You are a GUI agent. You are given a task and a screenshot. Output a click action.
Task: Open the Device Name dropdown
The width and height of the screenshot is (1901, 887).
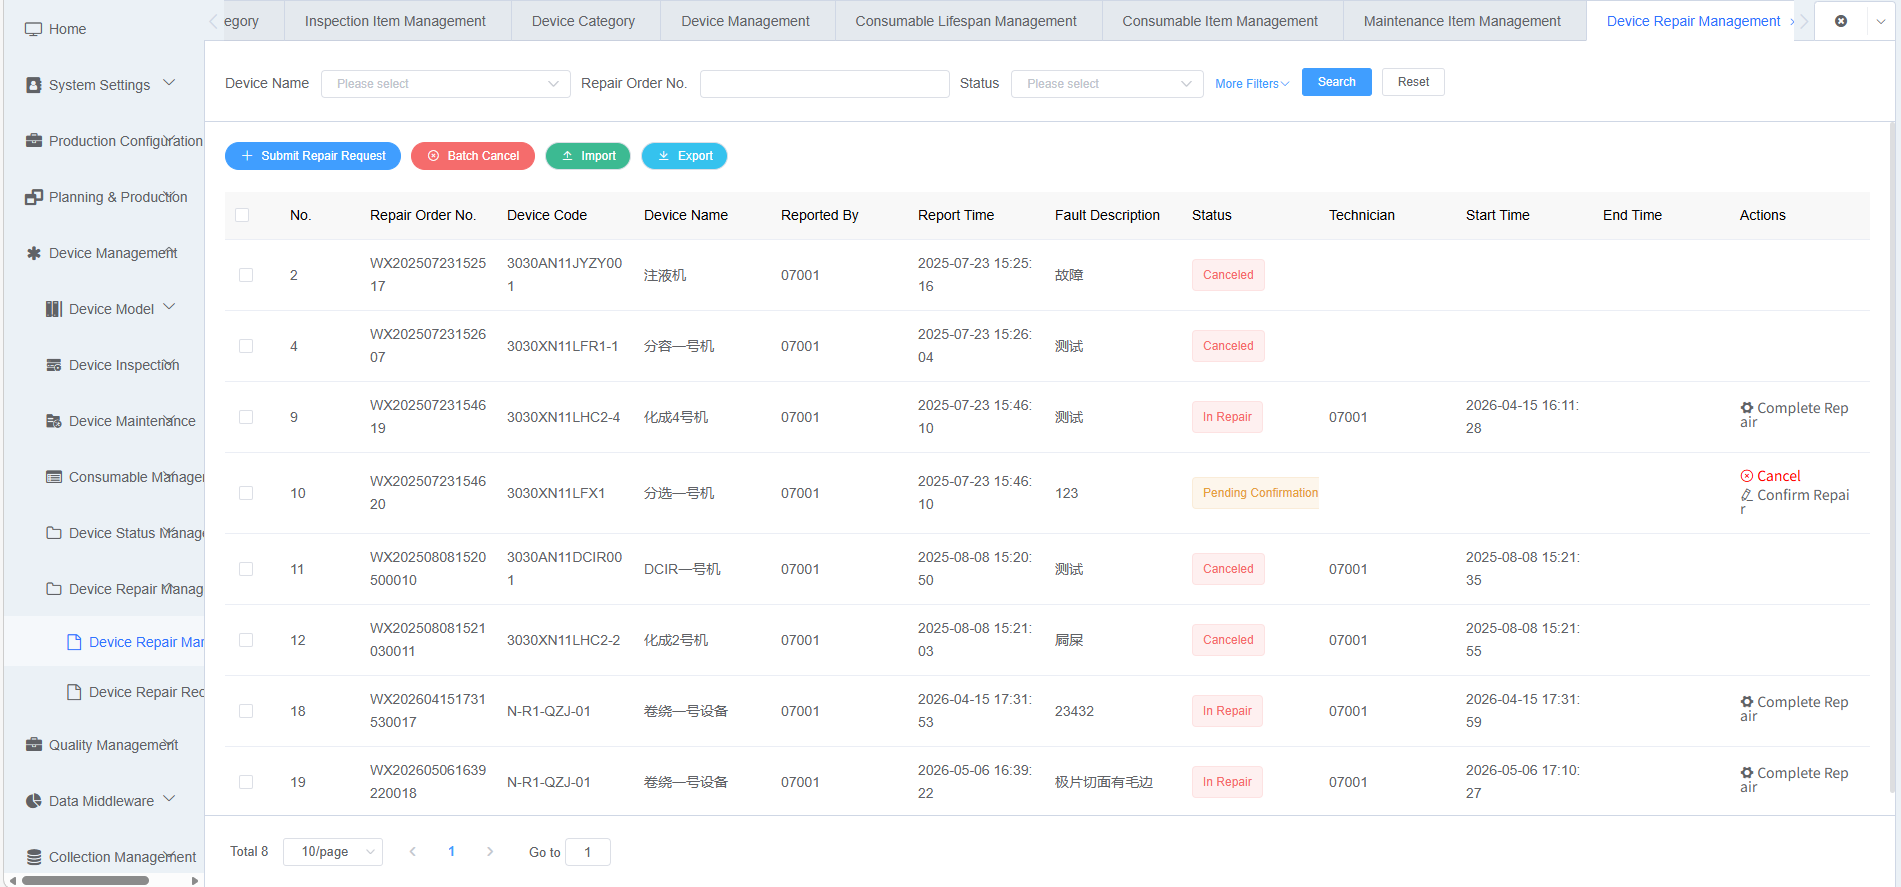[446, 84]
